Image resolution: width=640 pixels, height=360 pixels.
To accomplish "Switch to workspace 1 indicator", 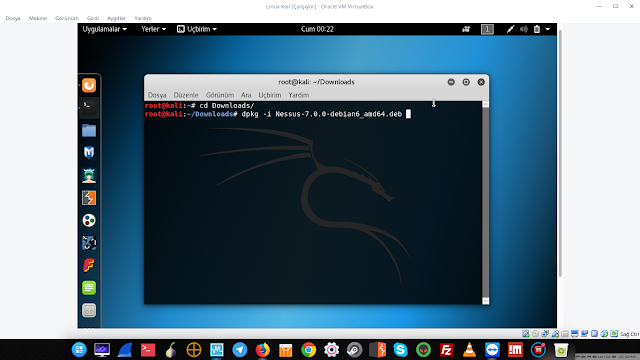I will tap(487, 29).
